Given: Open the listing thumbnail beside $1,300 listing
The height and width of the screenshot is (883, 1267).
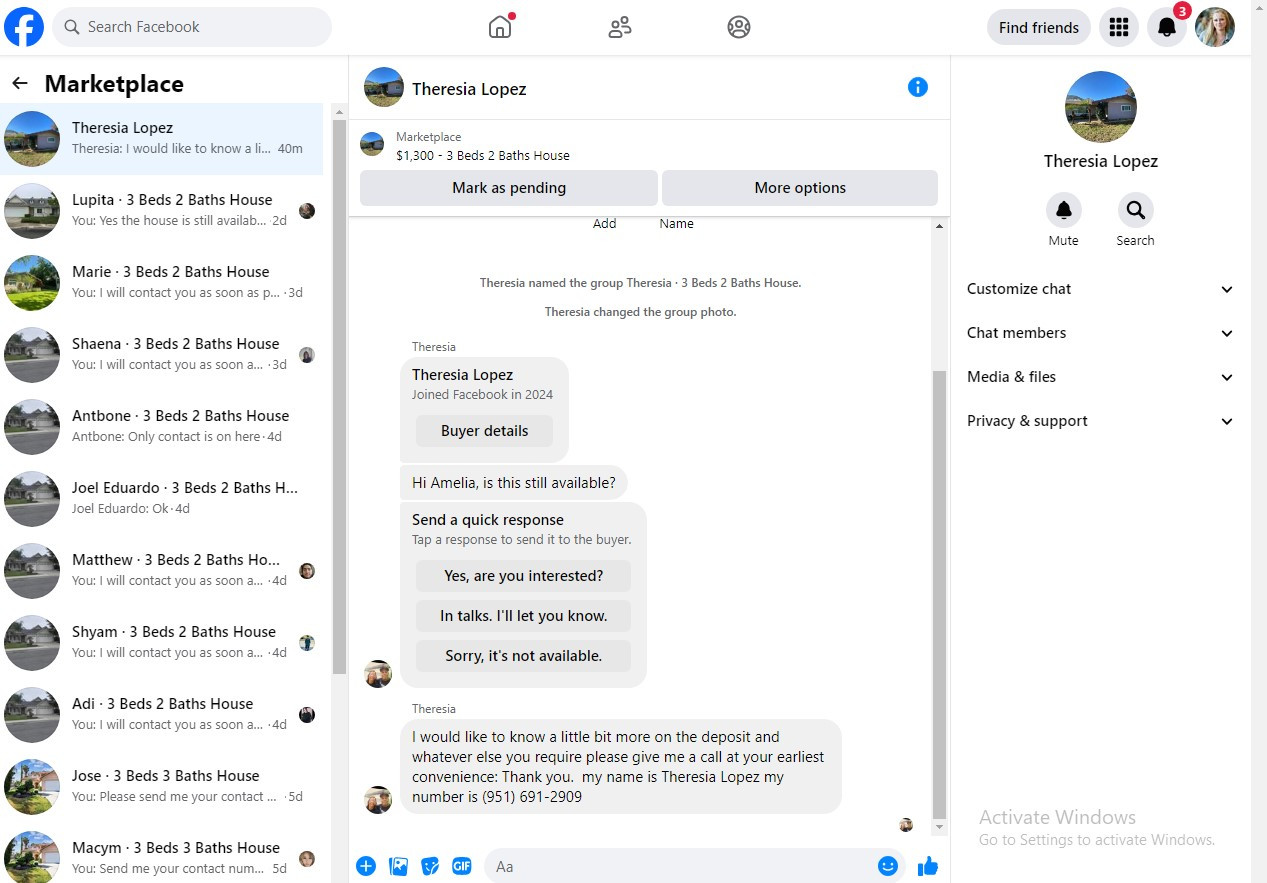Looking at the screenshot, I should point(372,145).
